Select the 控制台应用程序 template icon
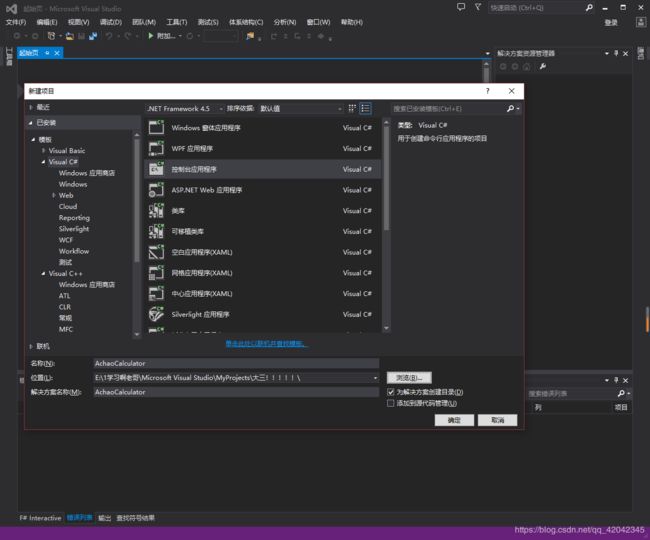This screenshot has height=540, width=650. point(156,169)
